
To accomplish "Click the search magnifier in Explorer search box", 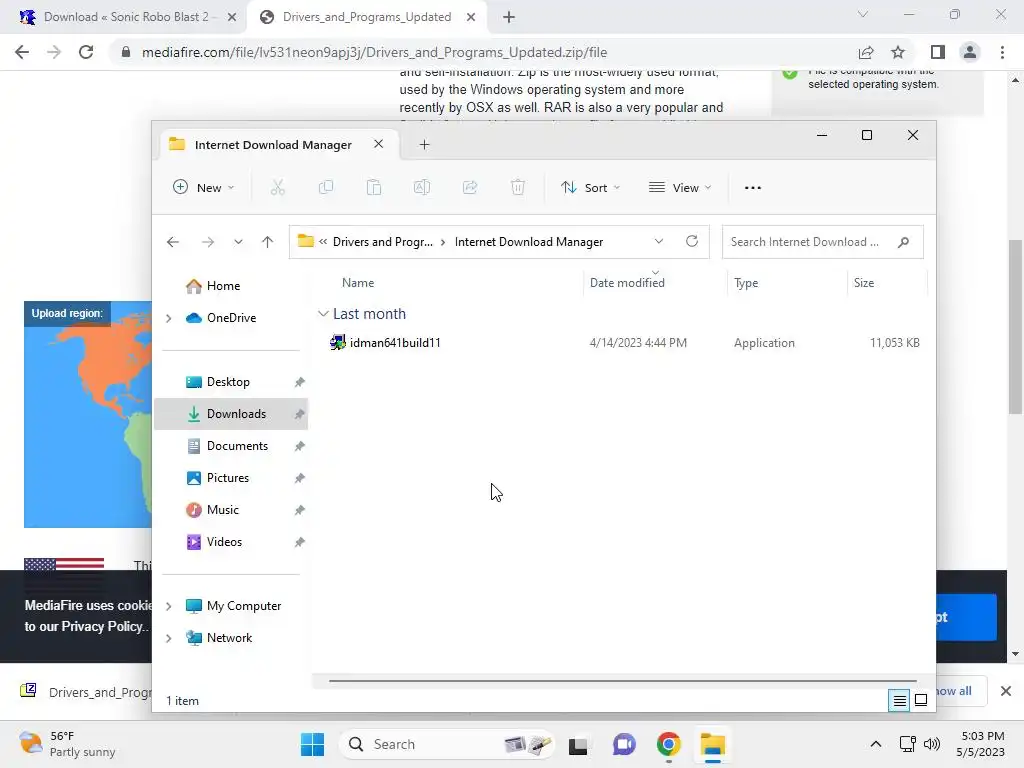I will (903, 242).
